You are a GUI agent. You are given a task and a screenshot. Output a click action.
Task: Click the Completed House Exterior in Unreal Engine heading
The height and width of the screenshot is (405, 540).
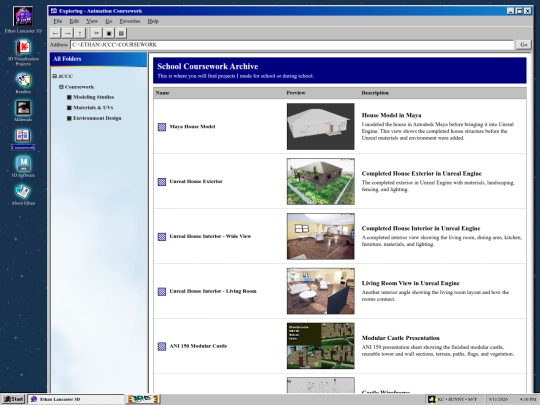(x=422, y=174)
